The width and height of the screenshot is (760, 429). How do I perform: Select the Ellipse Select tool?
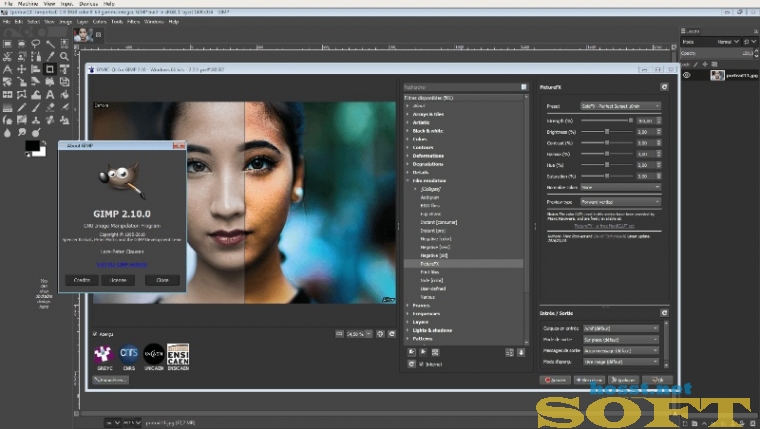pos(22,44)
